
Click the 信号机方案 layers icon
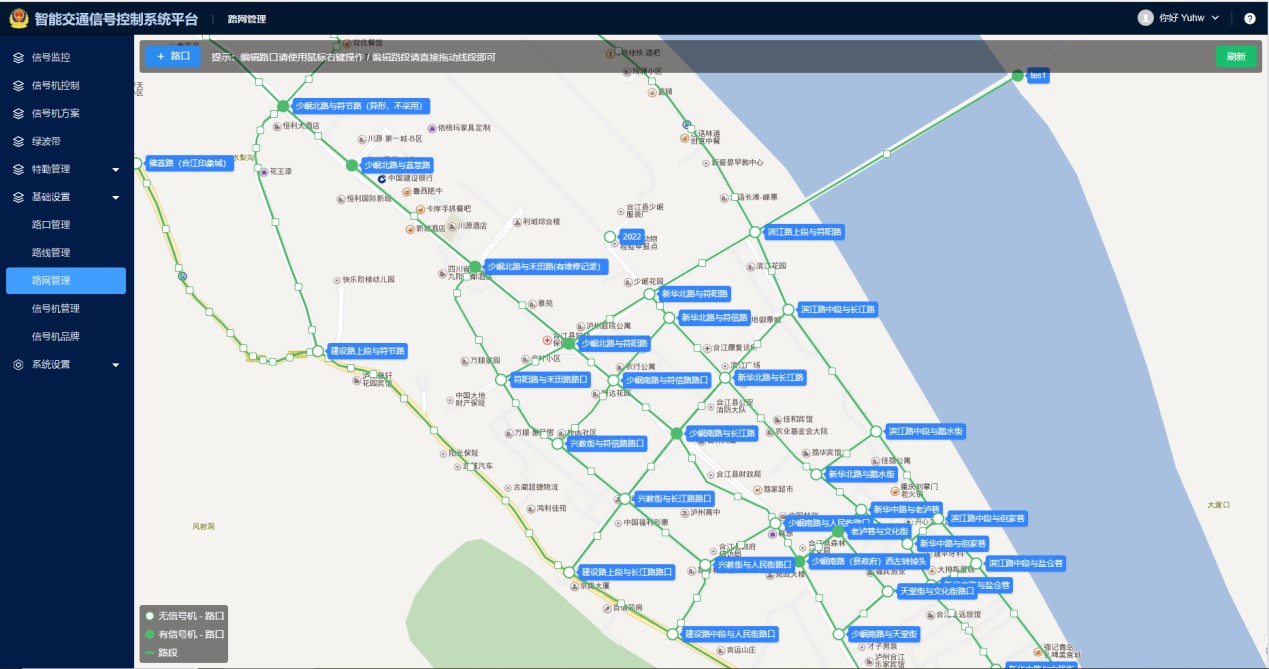click(18, 113)
